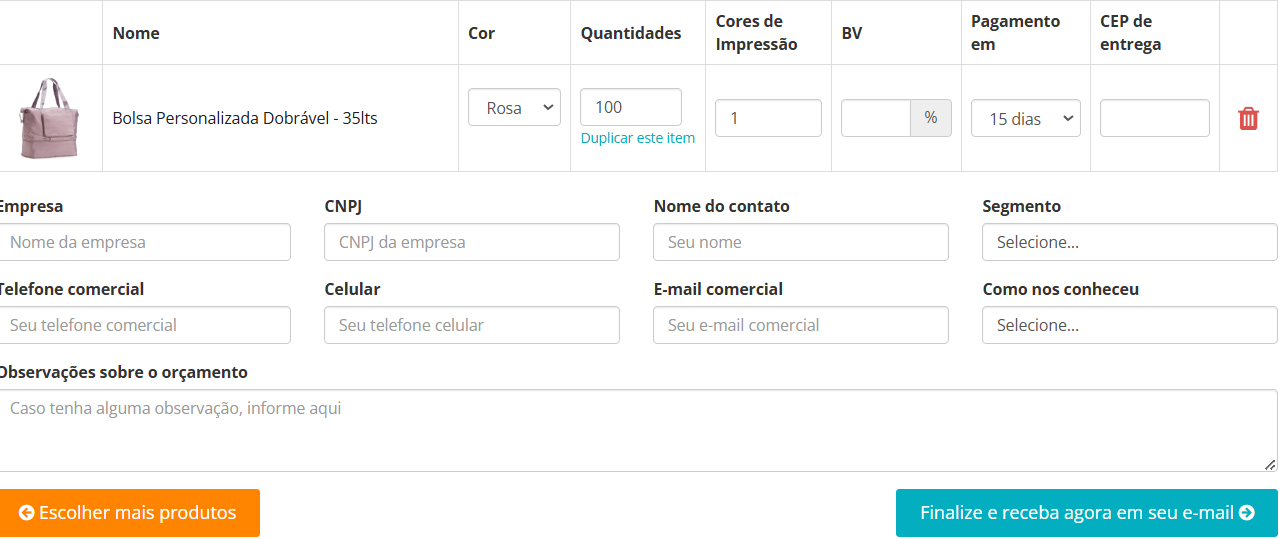The image size is (1279, 539).
Task: Open the Cor dropdown showing Rosa
Action: pos(514,108)
